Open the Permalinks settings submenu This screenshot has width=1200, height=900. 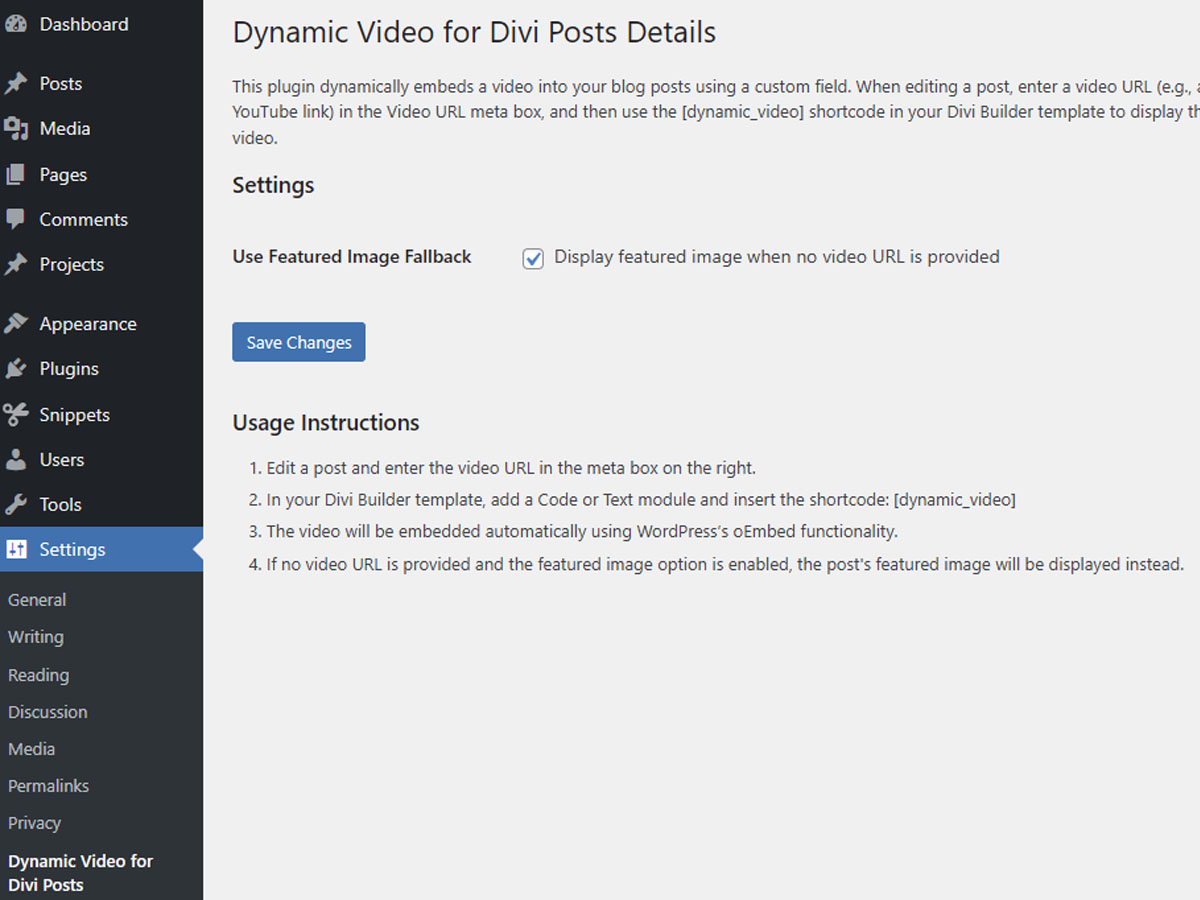pyautogui.click(x=48, y=786)
